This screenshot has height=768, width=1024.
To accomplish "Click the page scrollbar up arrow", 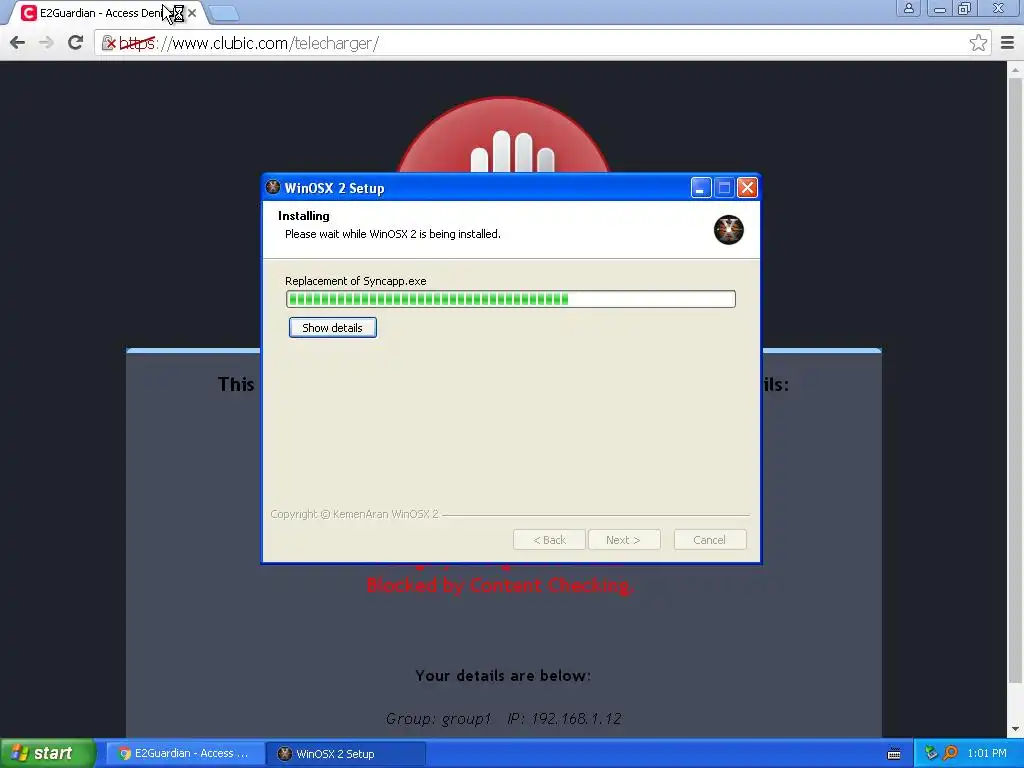I will pos(1015,69).
